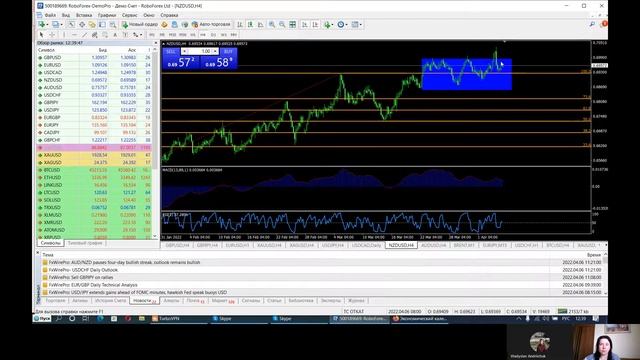Select XAUUSD row in Market Watch
The image size is (640, 360).
(x=94, y=155)
